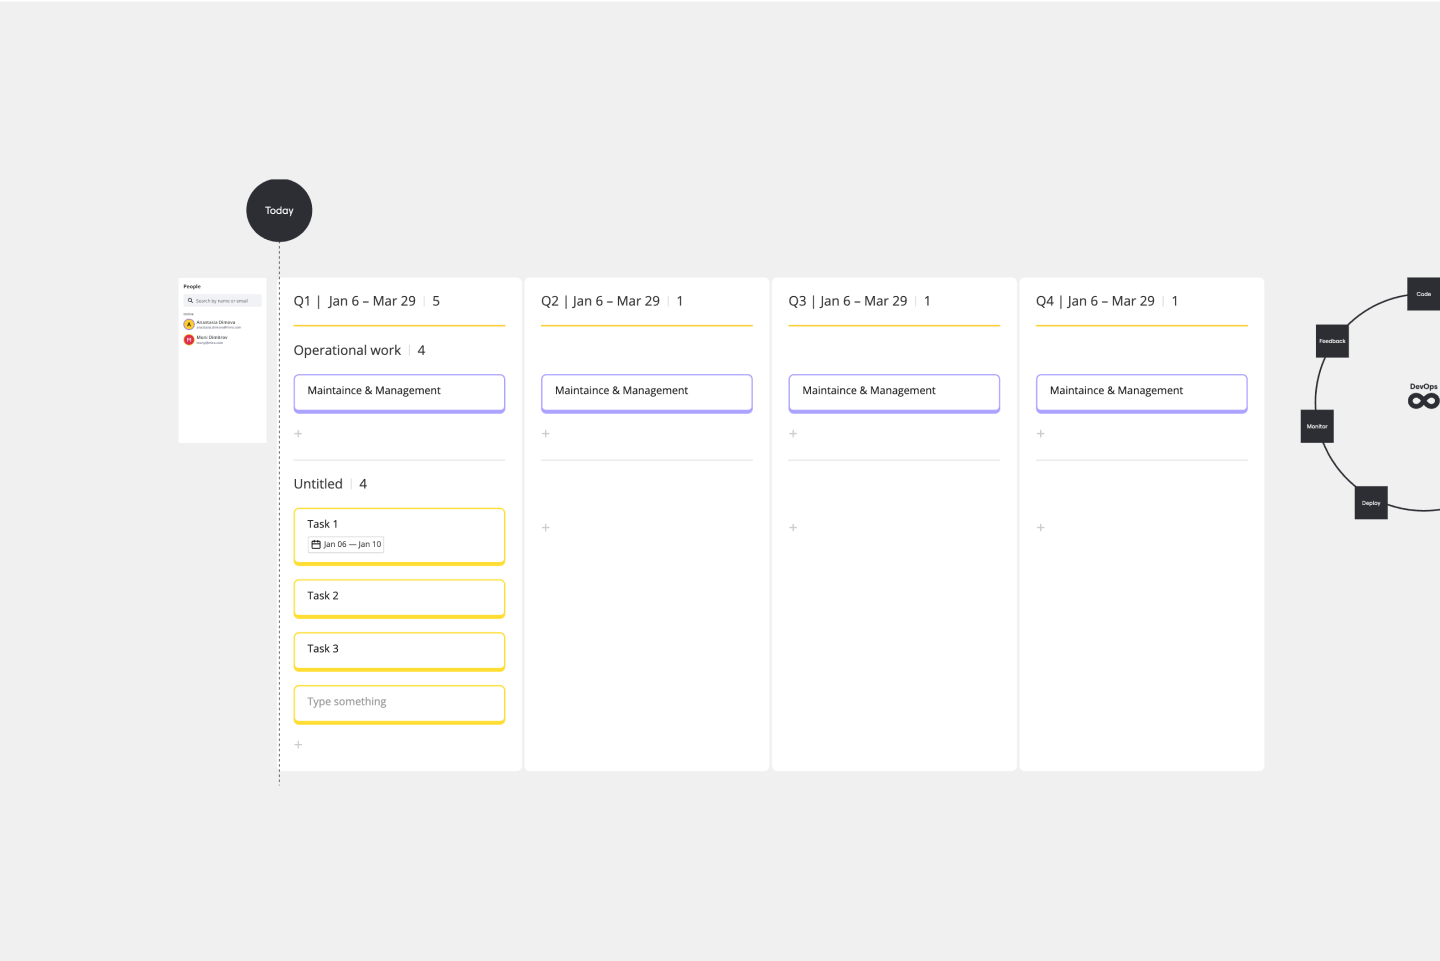Image resolution: width=1440 pixels, height=961 pixels.
Task: Click the Type something empty card
Action: pyautogui.click(x=399, y=703)
